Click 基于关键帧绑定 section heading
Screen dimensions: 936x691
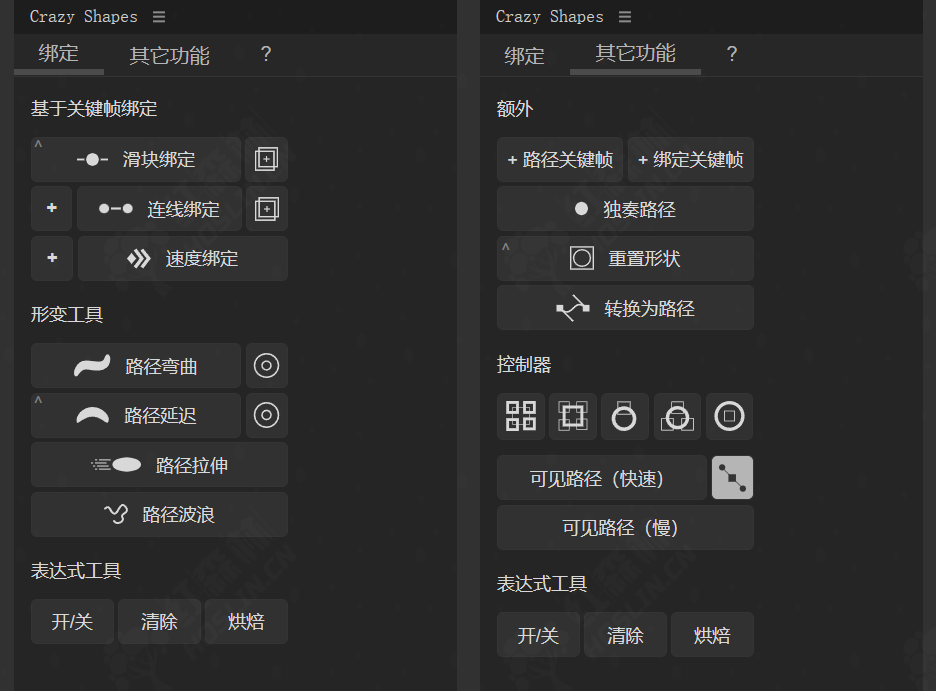click(94, 109)
